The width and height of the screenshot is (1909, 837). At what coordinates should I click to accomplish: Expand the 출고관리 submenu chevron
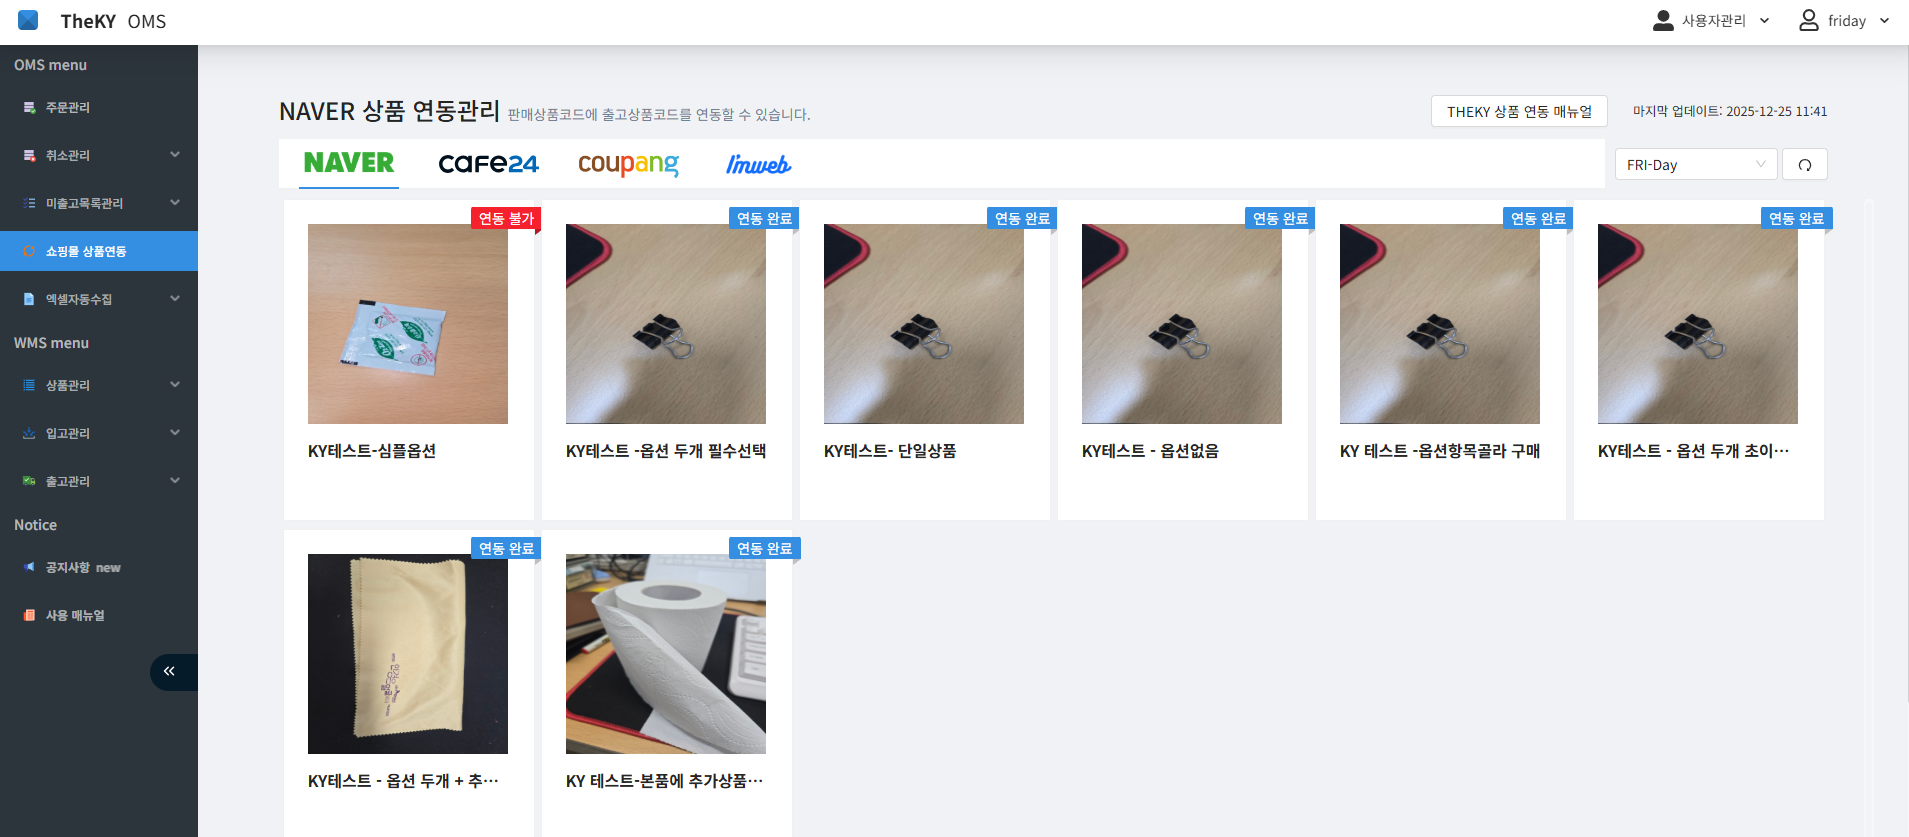tap(175, 481)
